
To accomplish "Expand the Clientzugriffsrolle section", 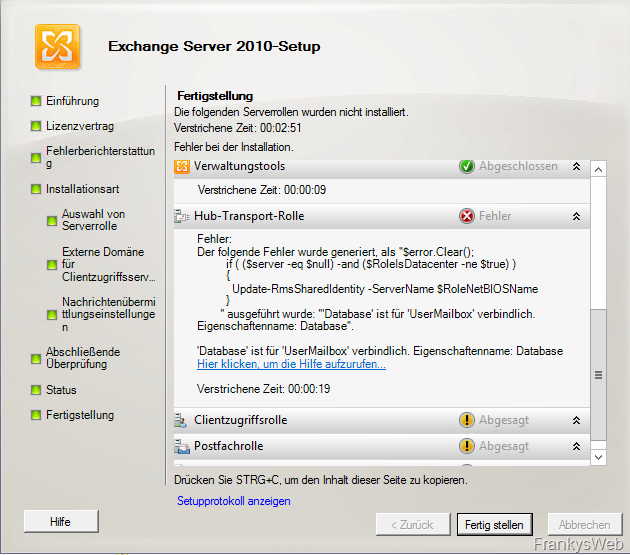I will (x=576, y=421).
